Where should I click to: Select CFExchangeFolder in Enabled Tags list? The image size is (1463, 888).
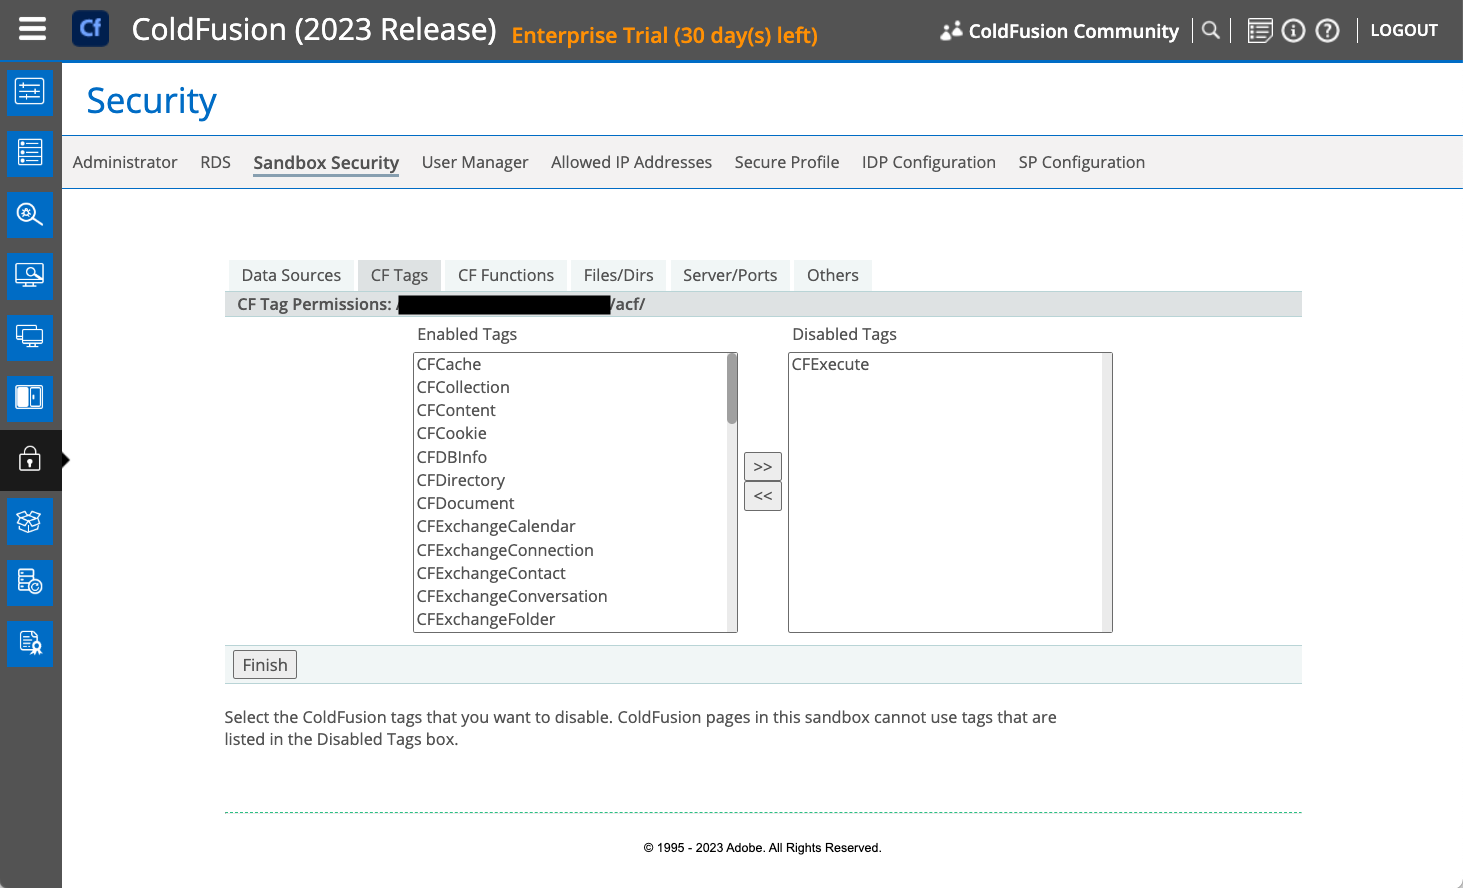570,619
